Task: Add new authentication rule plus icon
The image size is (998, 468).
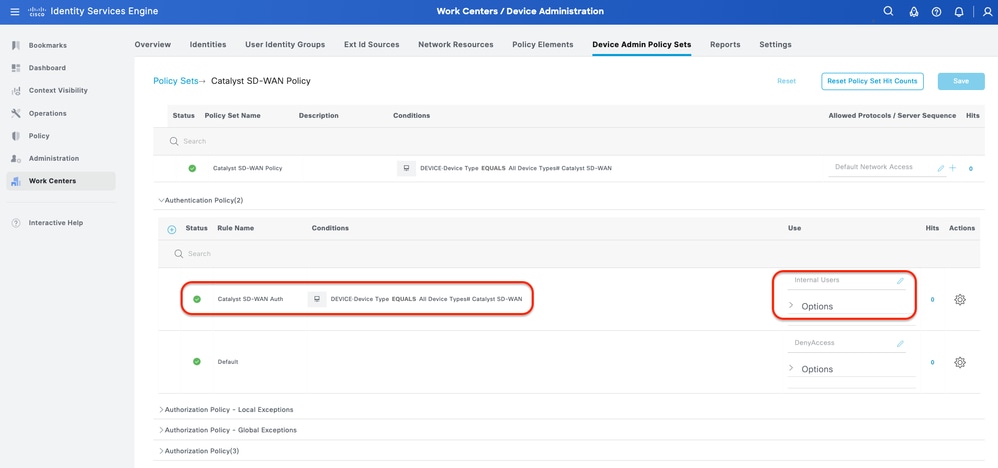Action: pos(171,229)
